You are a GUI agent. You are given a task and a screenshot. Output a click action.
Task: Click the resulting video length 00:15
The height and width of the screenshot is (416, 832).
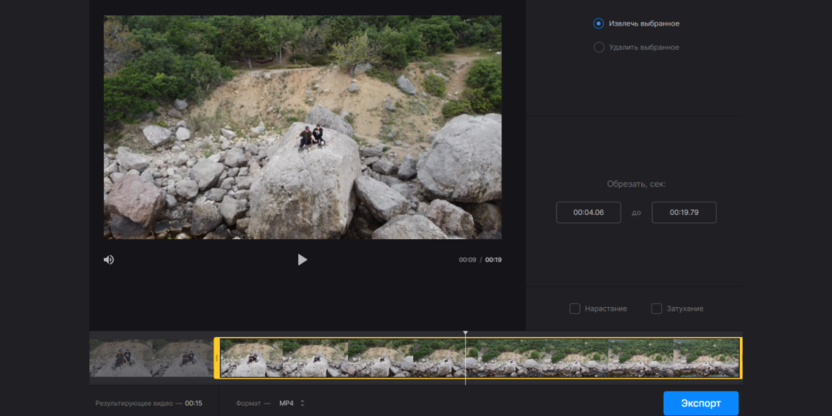pos(193,403)
